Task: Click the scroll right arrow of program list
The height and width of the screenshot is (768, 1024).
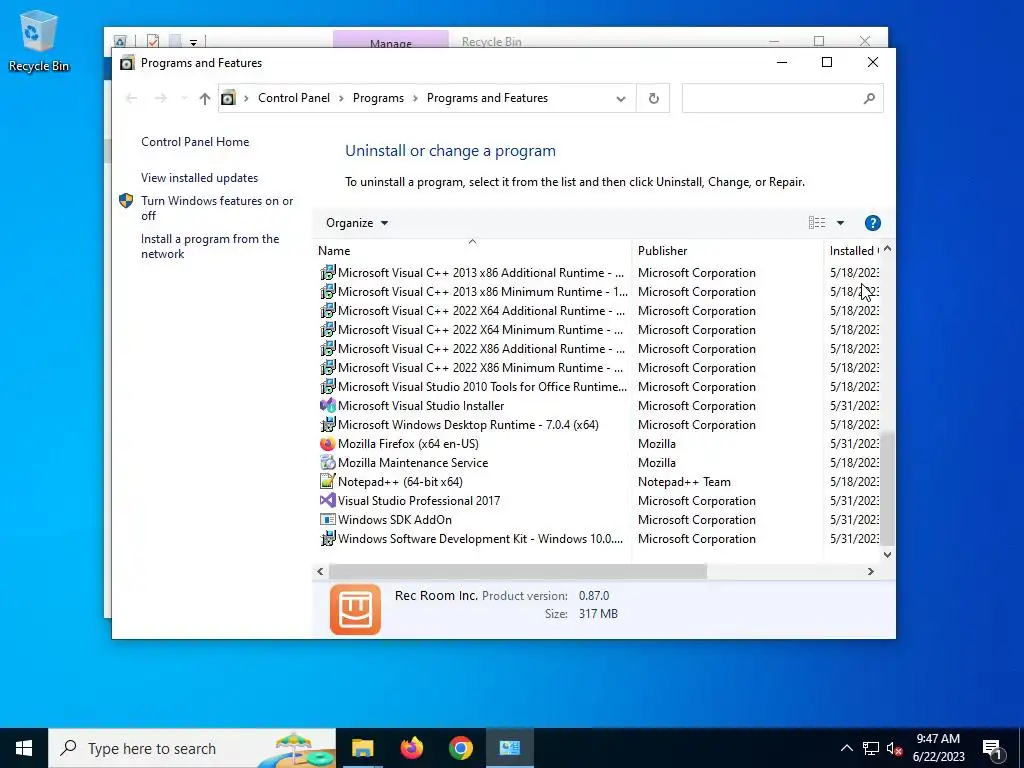Action: pyautogui.click(x=871, y=571)
